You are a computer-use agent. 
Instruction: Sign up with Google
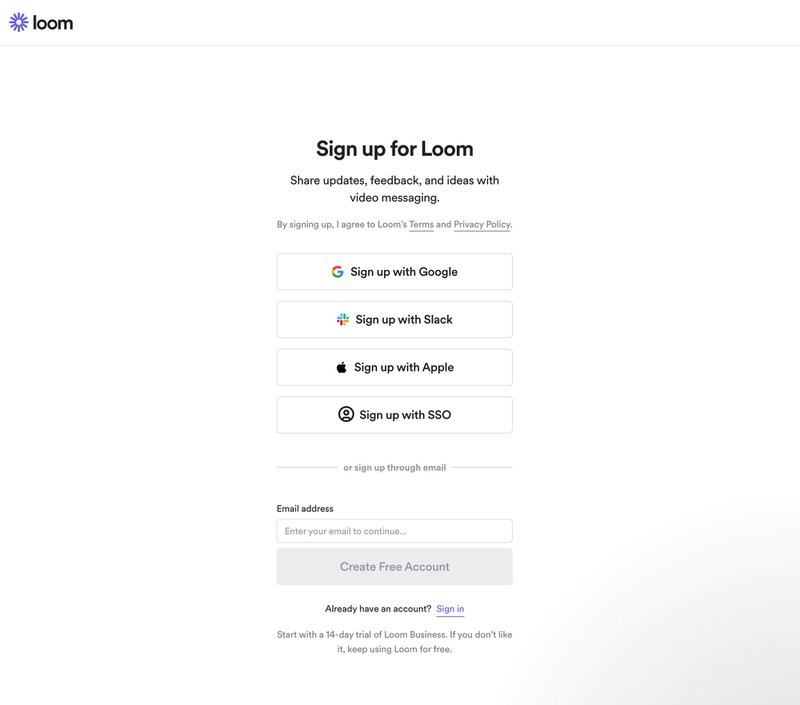394,271
